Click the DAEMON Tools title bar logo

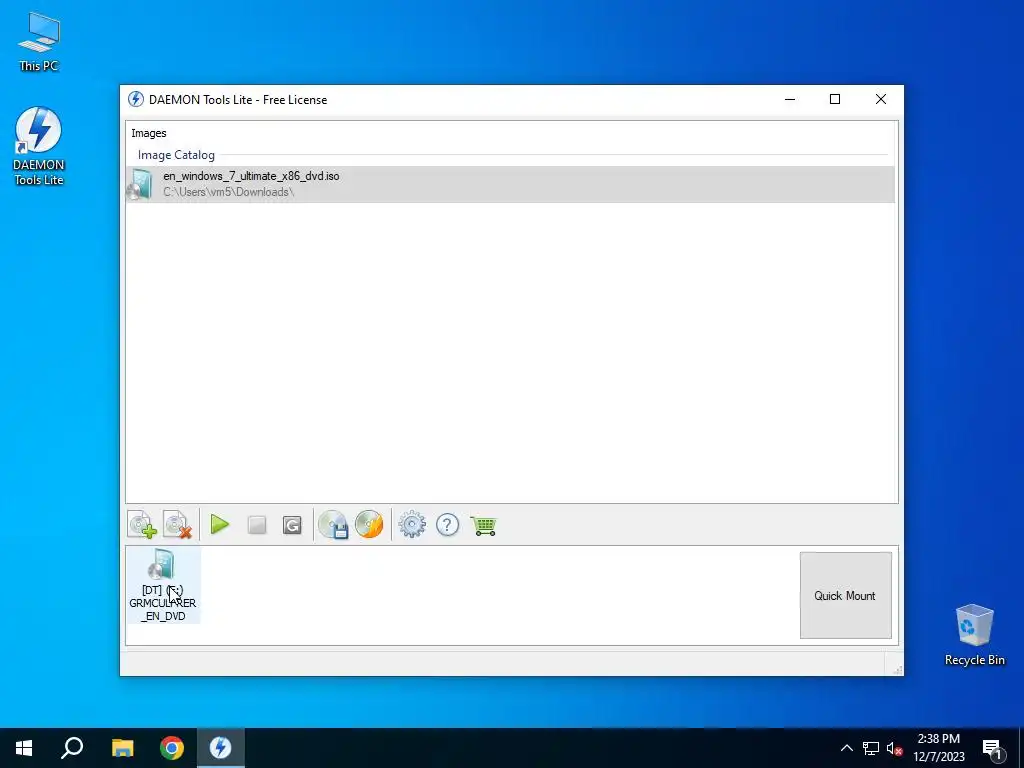coord(136,99)
